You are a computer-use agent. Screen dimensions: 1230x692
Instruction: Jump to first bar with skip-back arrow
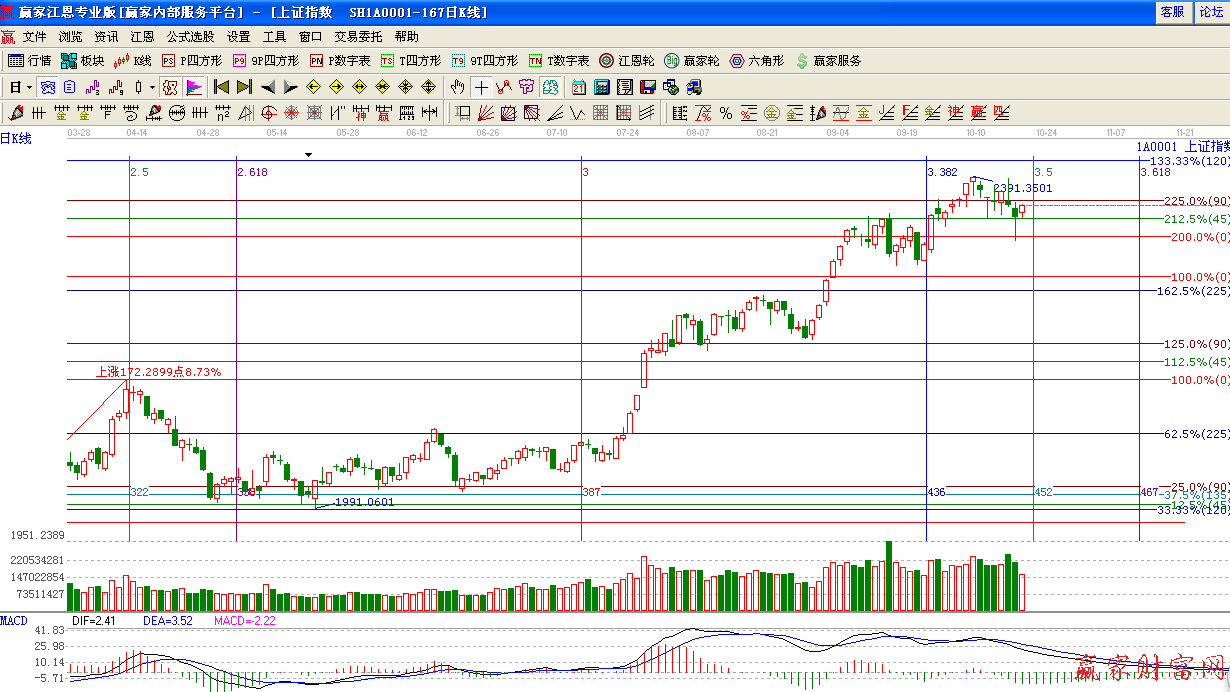[222, 87]
